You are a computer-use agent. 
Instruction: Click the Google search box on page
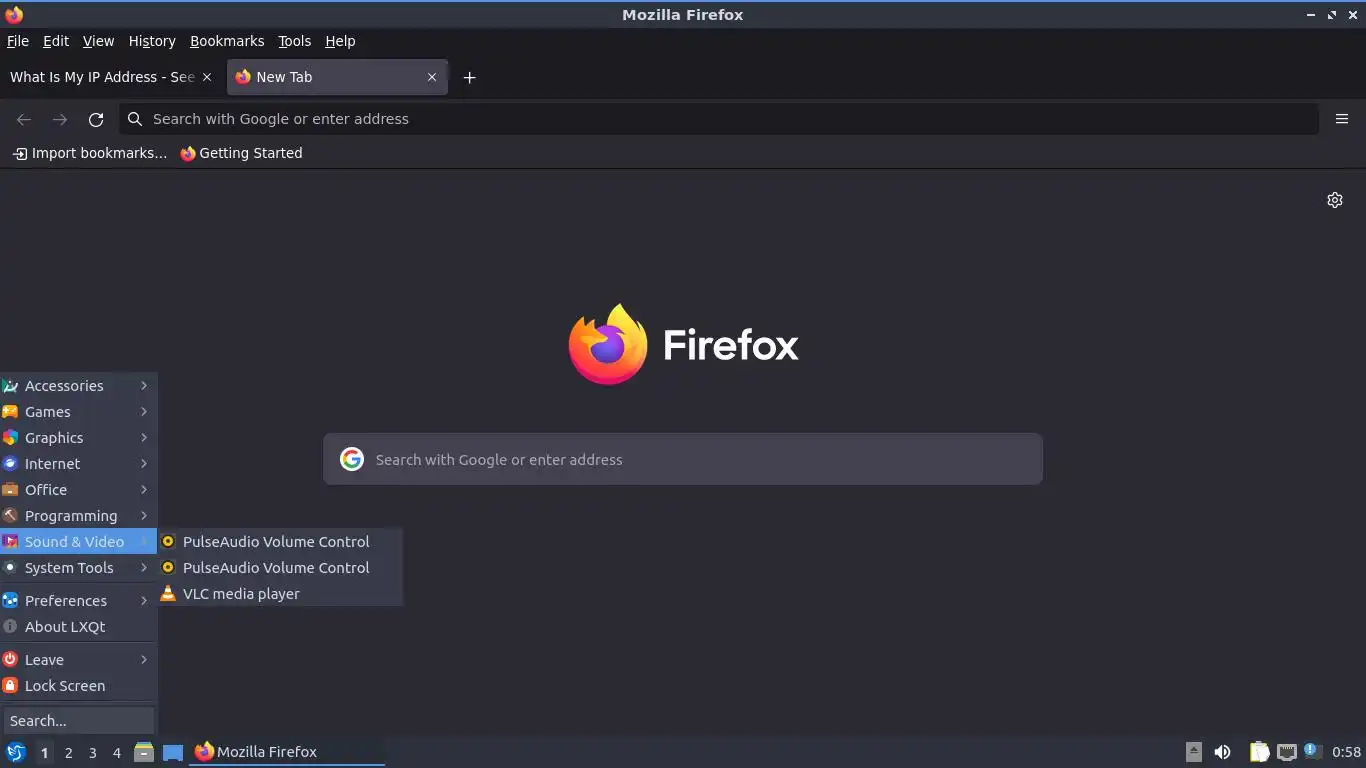[683, 460]
